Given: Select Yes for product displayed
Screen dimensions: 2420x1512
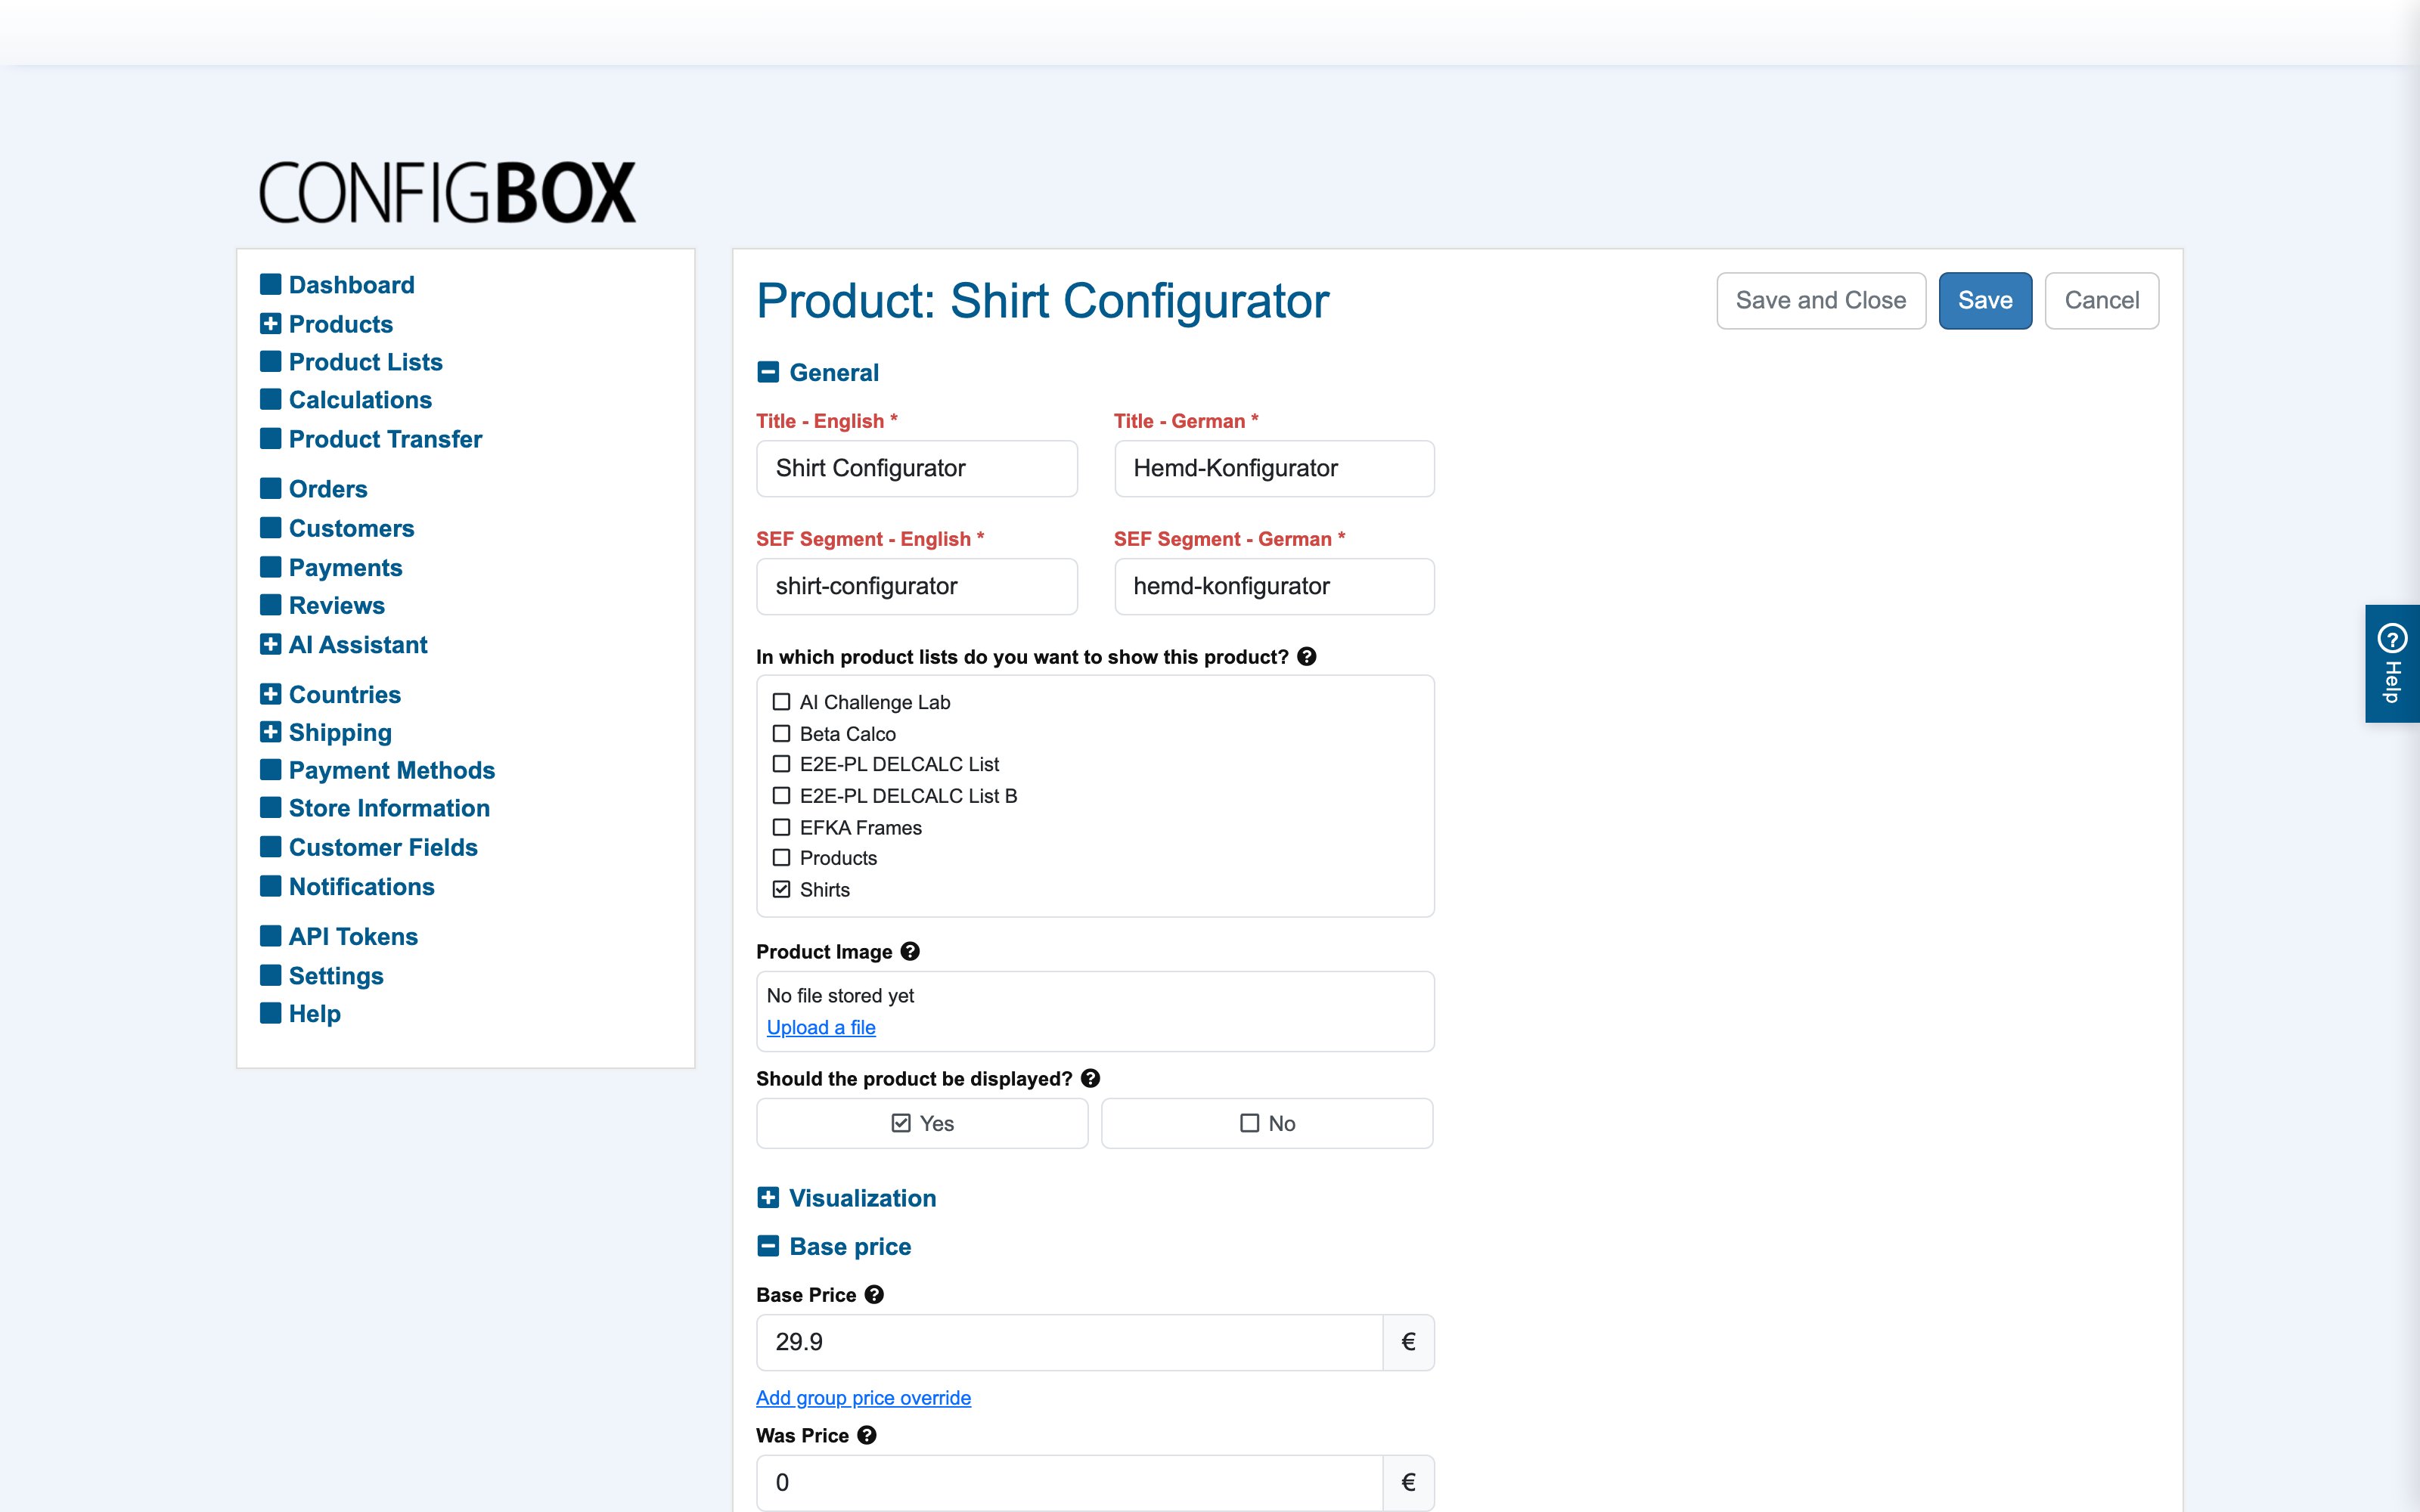Looking at the screenshot, I should 922,1123.
